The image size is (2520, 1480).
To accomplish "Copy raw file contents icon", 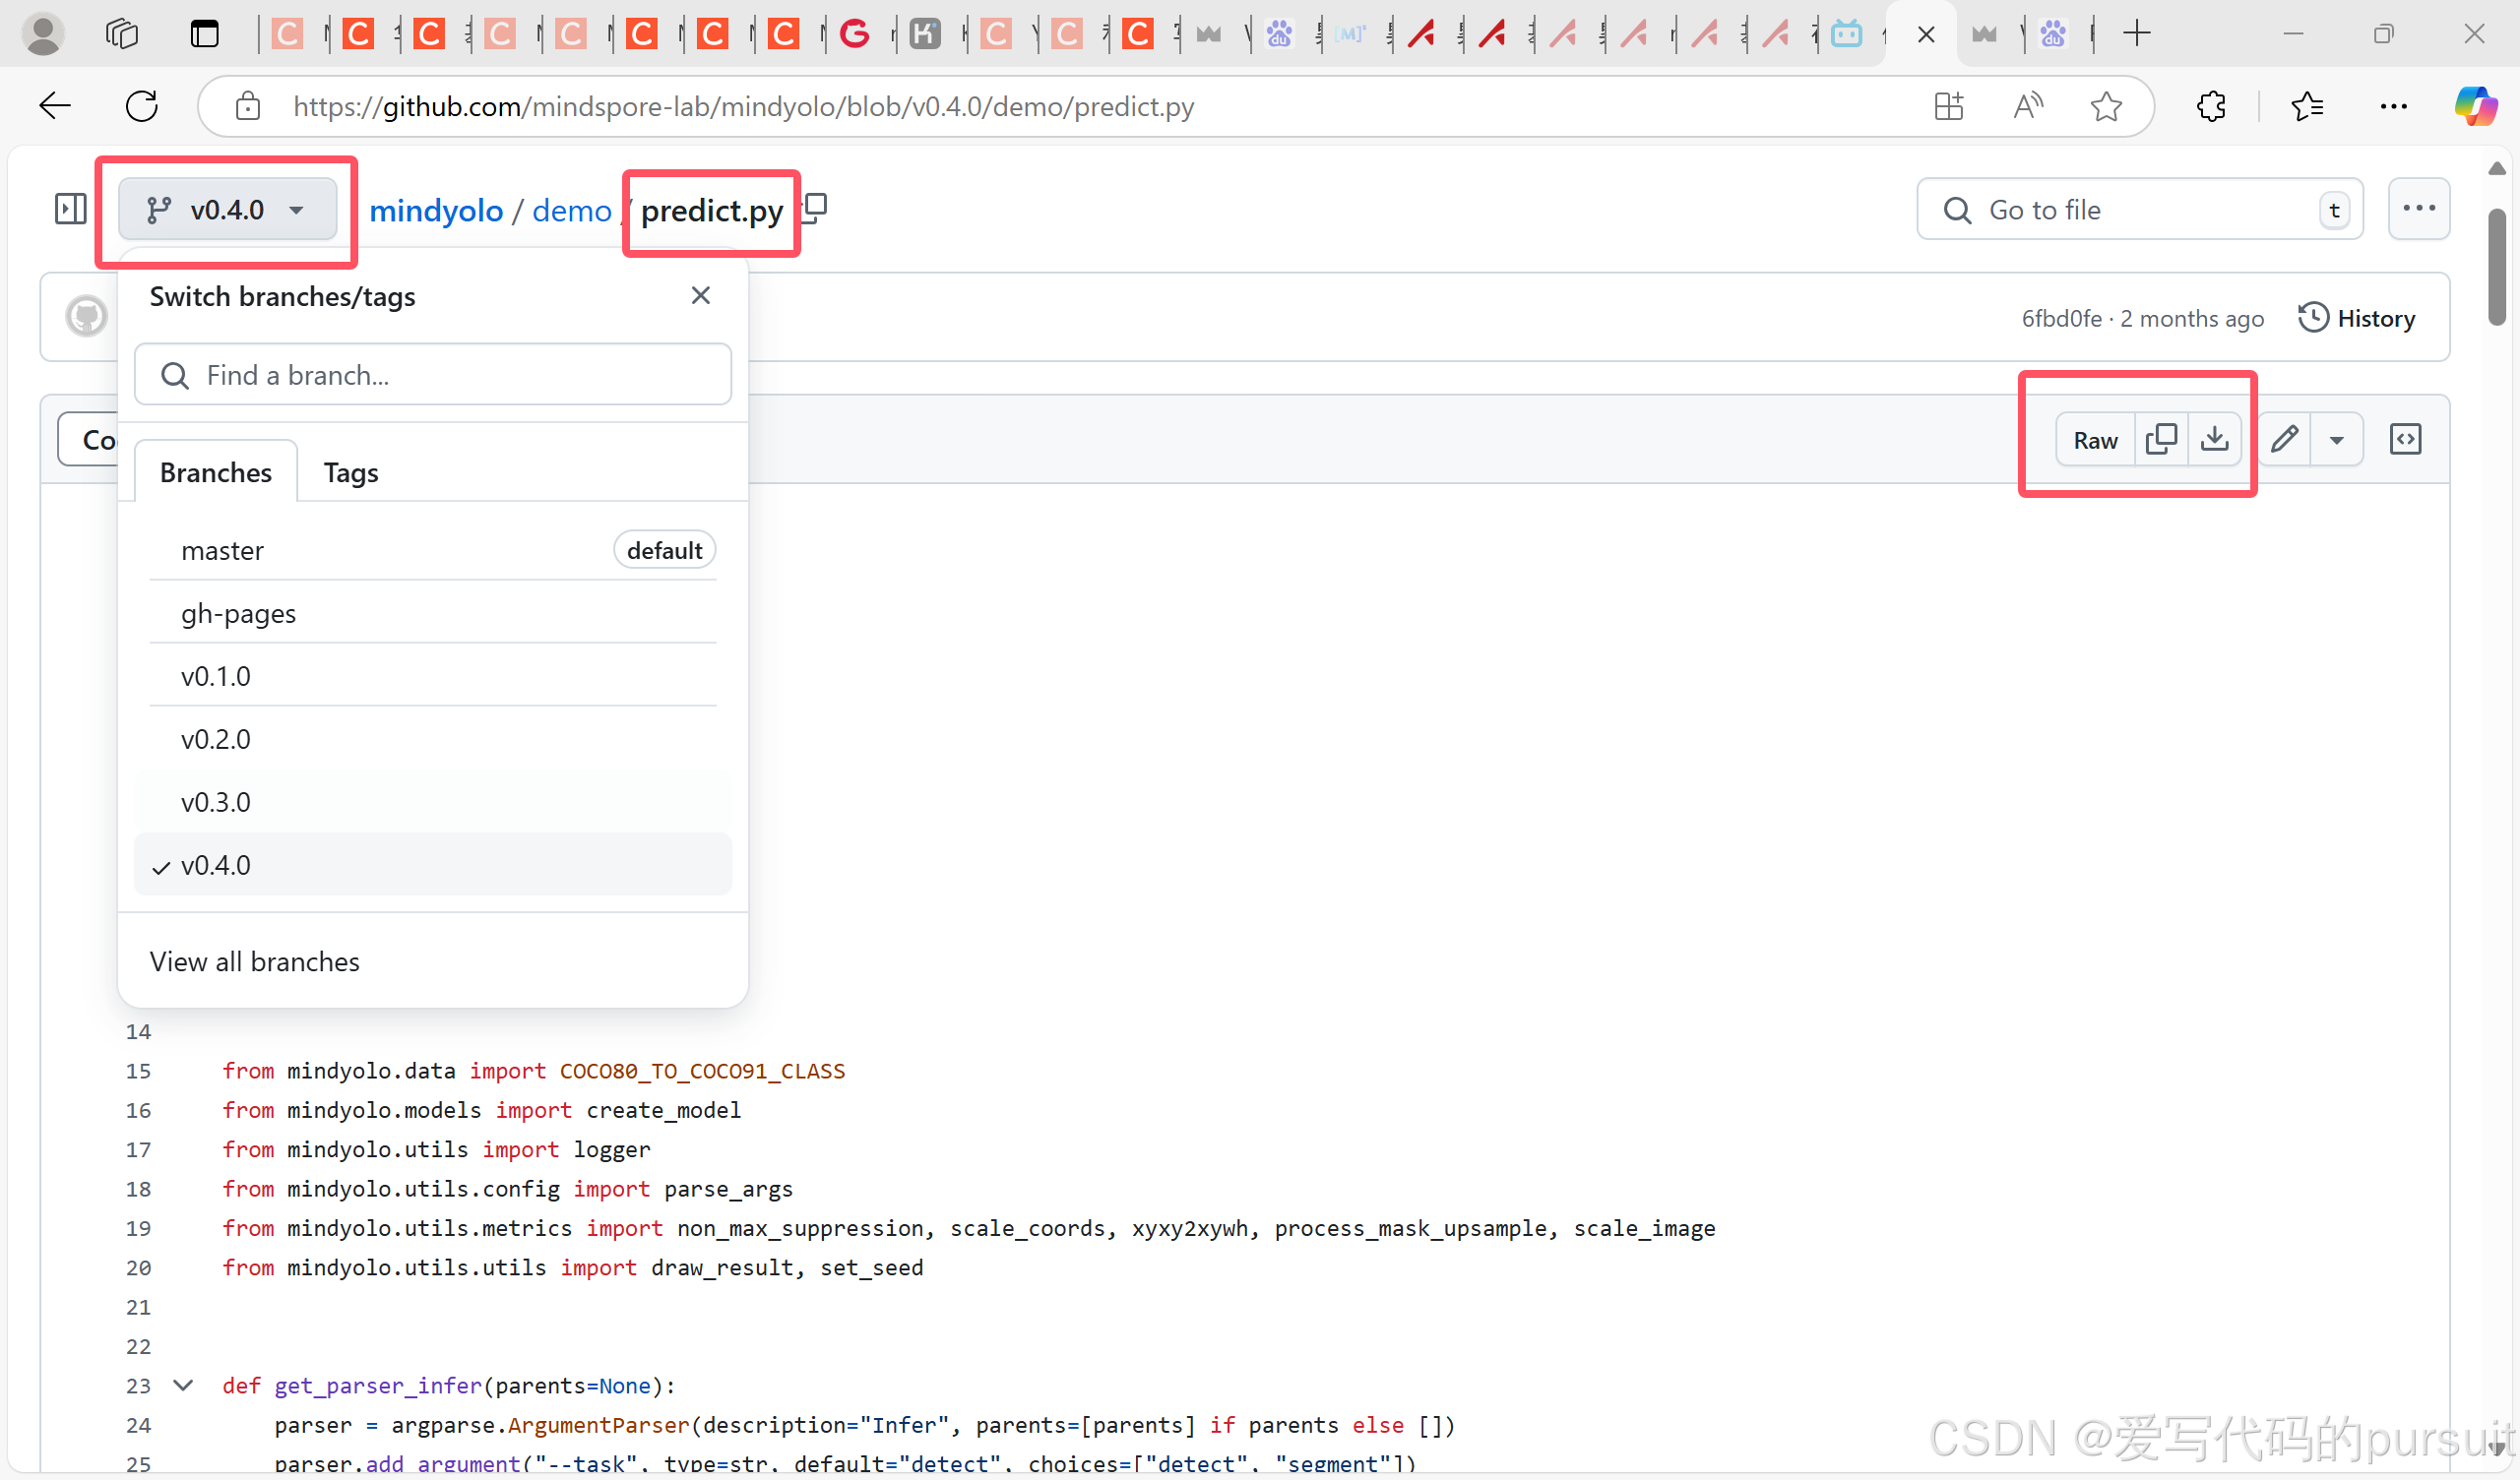I will tap(2160, 439).
